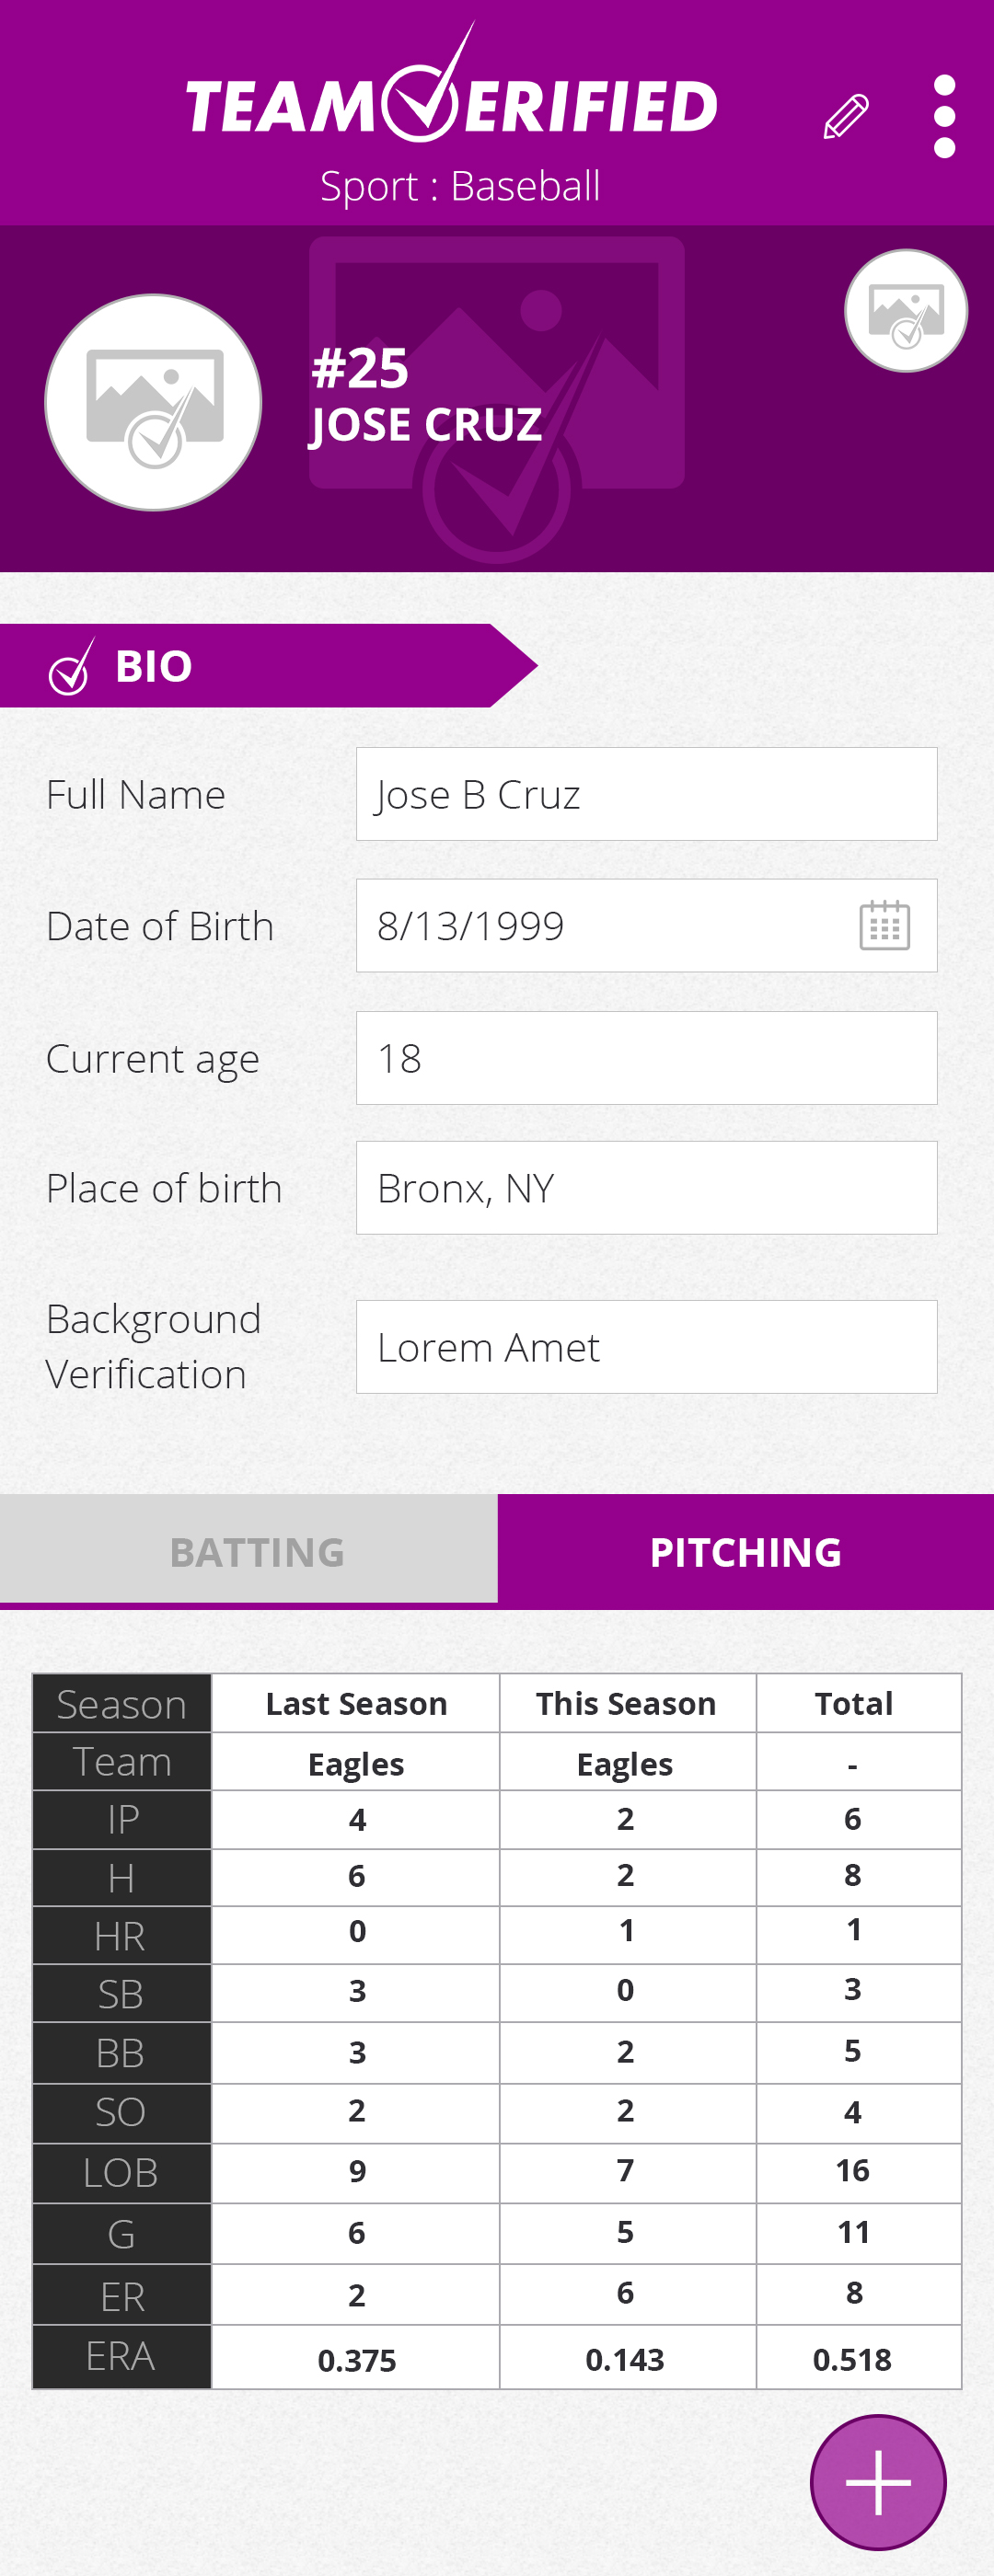The image size is (994, 2576).
Task: Tap the ERA row label
Action: coord(121,2356)
